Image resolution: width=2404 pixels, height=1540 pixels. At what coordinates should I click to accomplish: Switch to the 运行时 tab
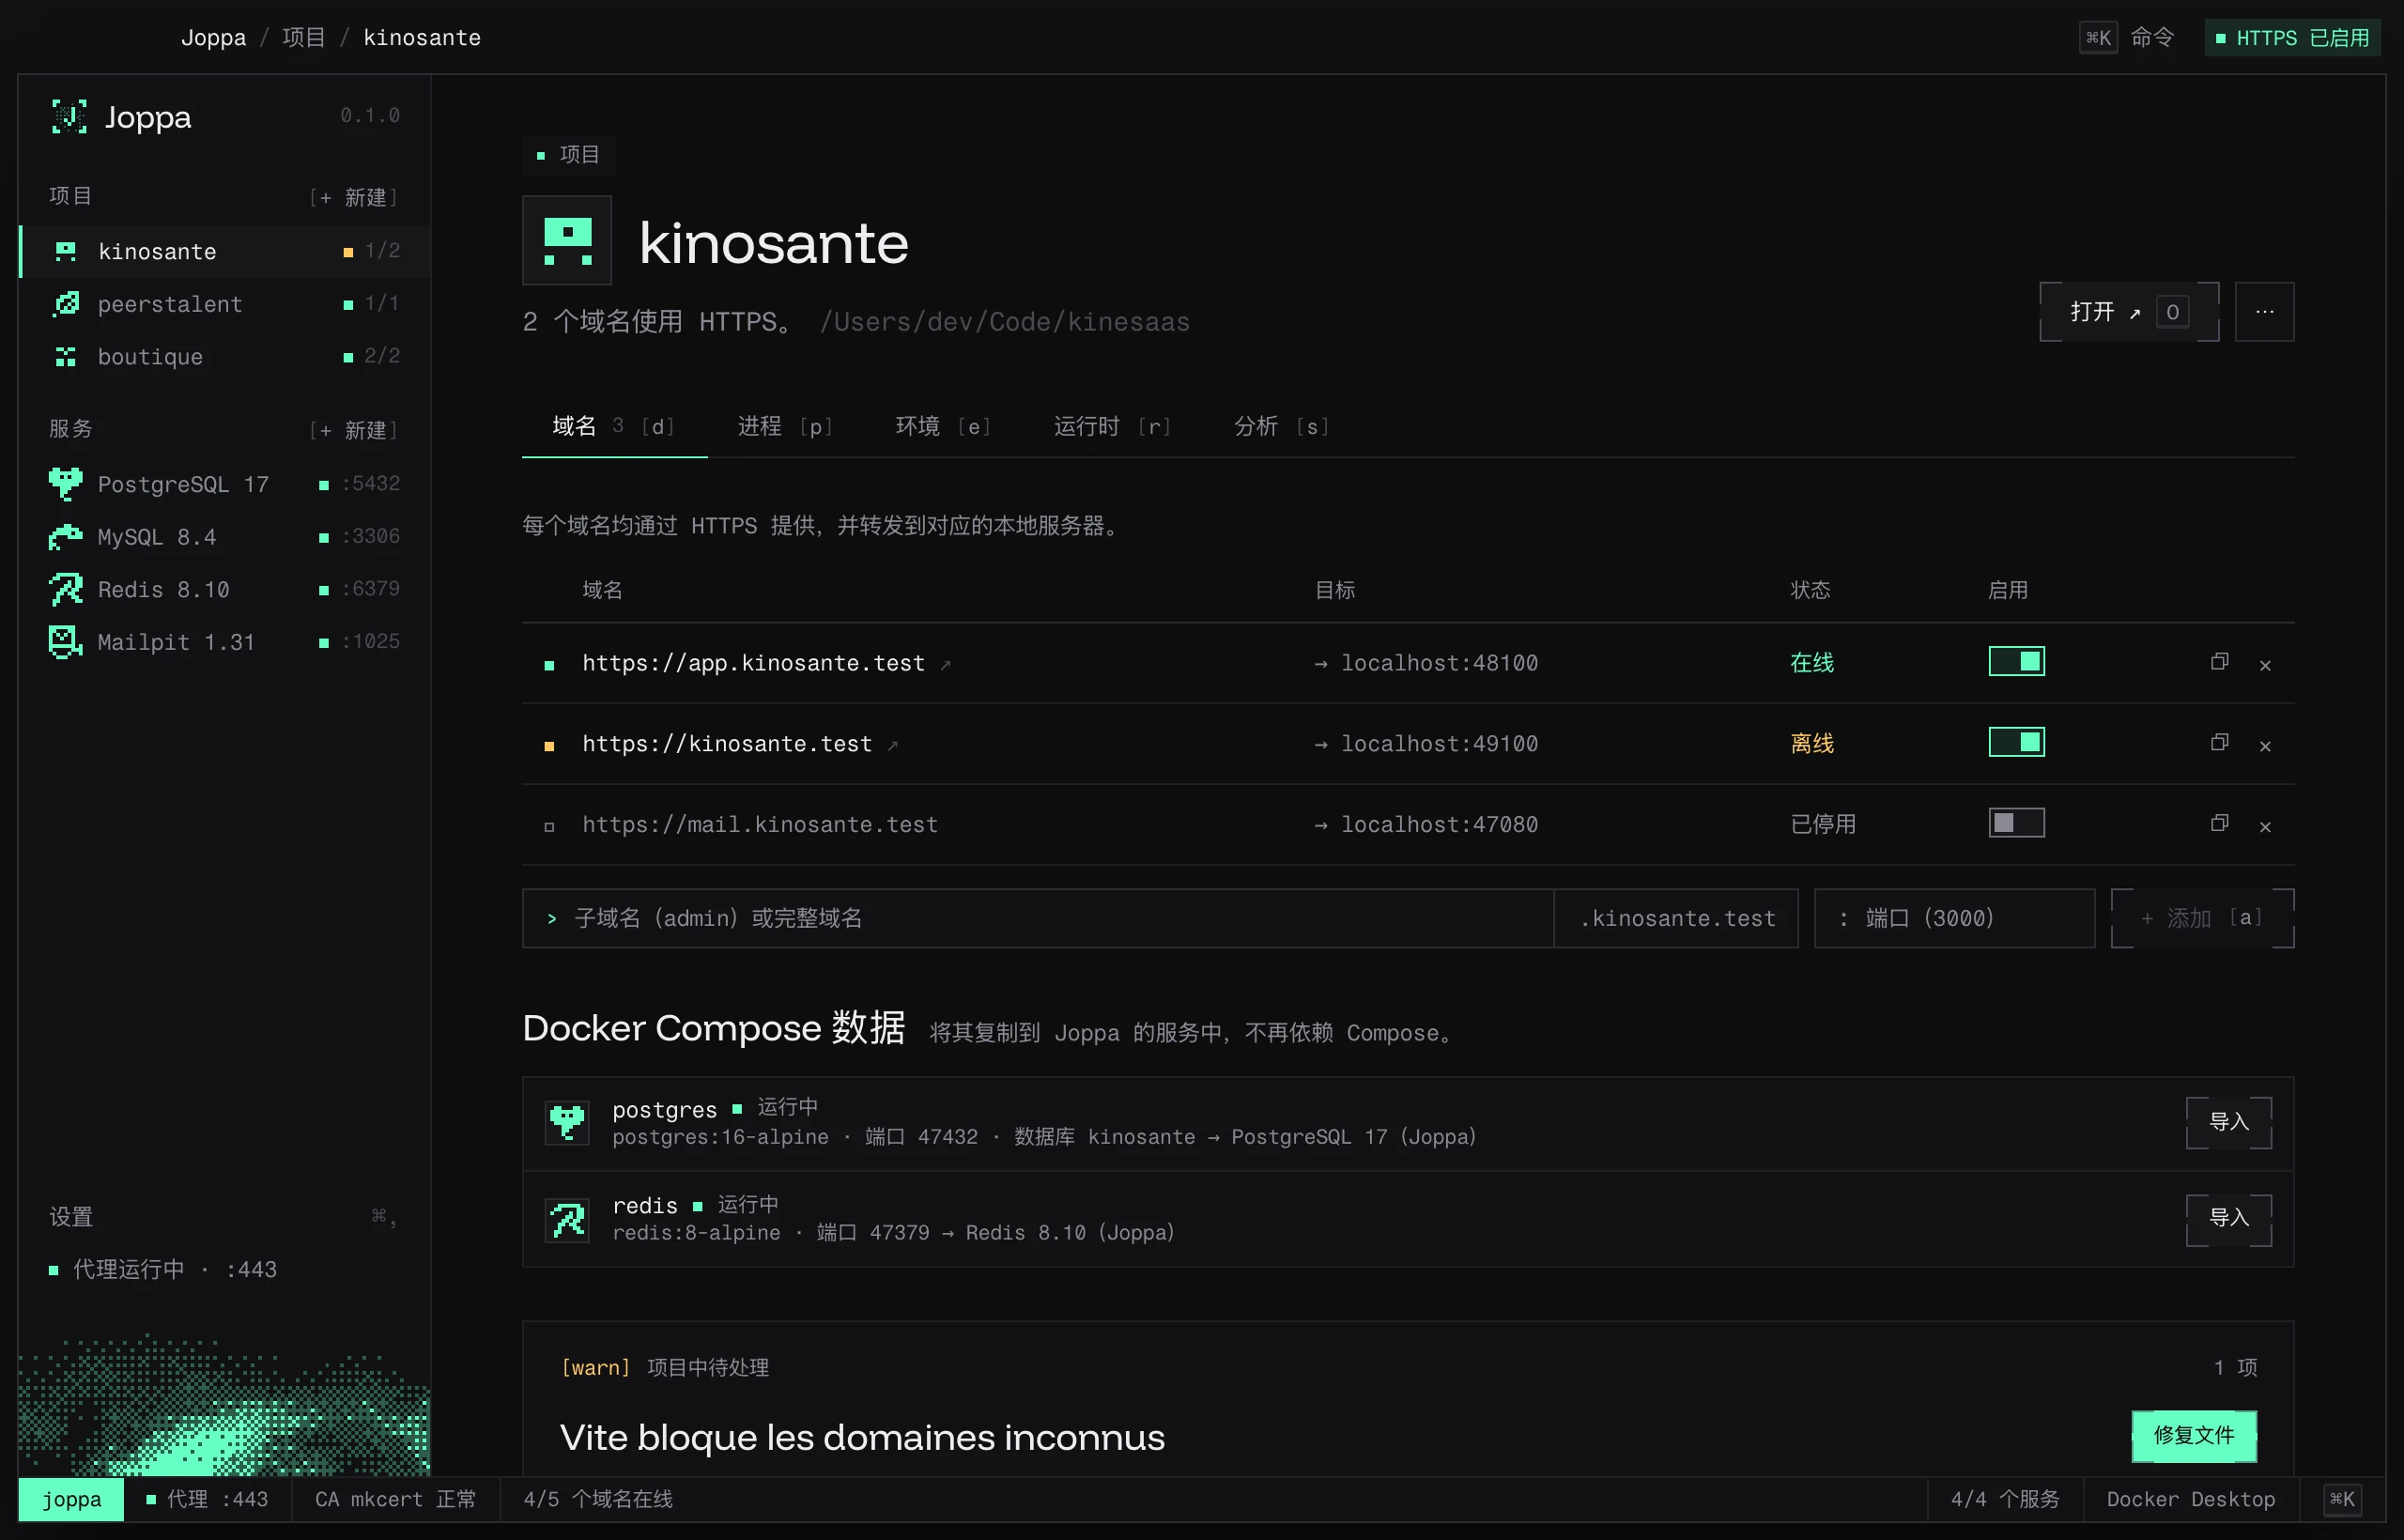click(x=1112, y=427)
